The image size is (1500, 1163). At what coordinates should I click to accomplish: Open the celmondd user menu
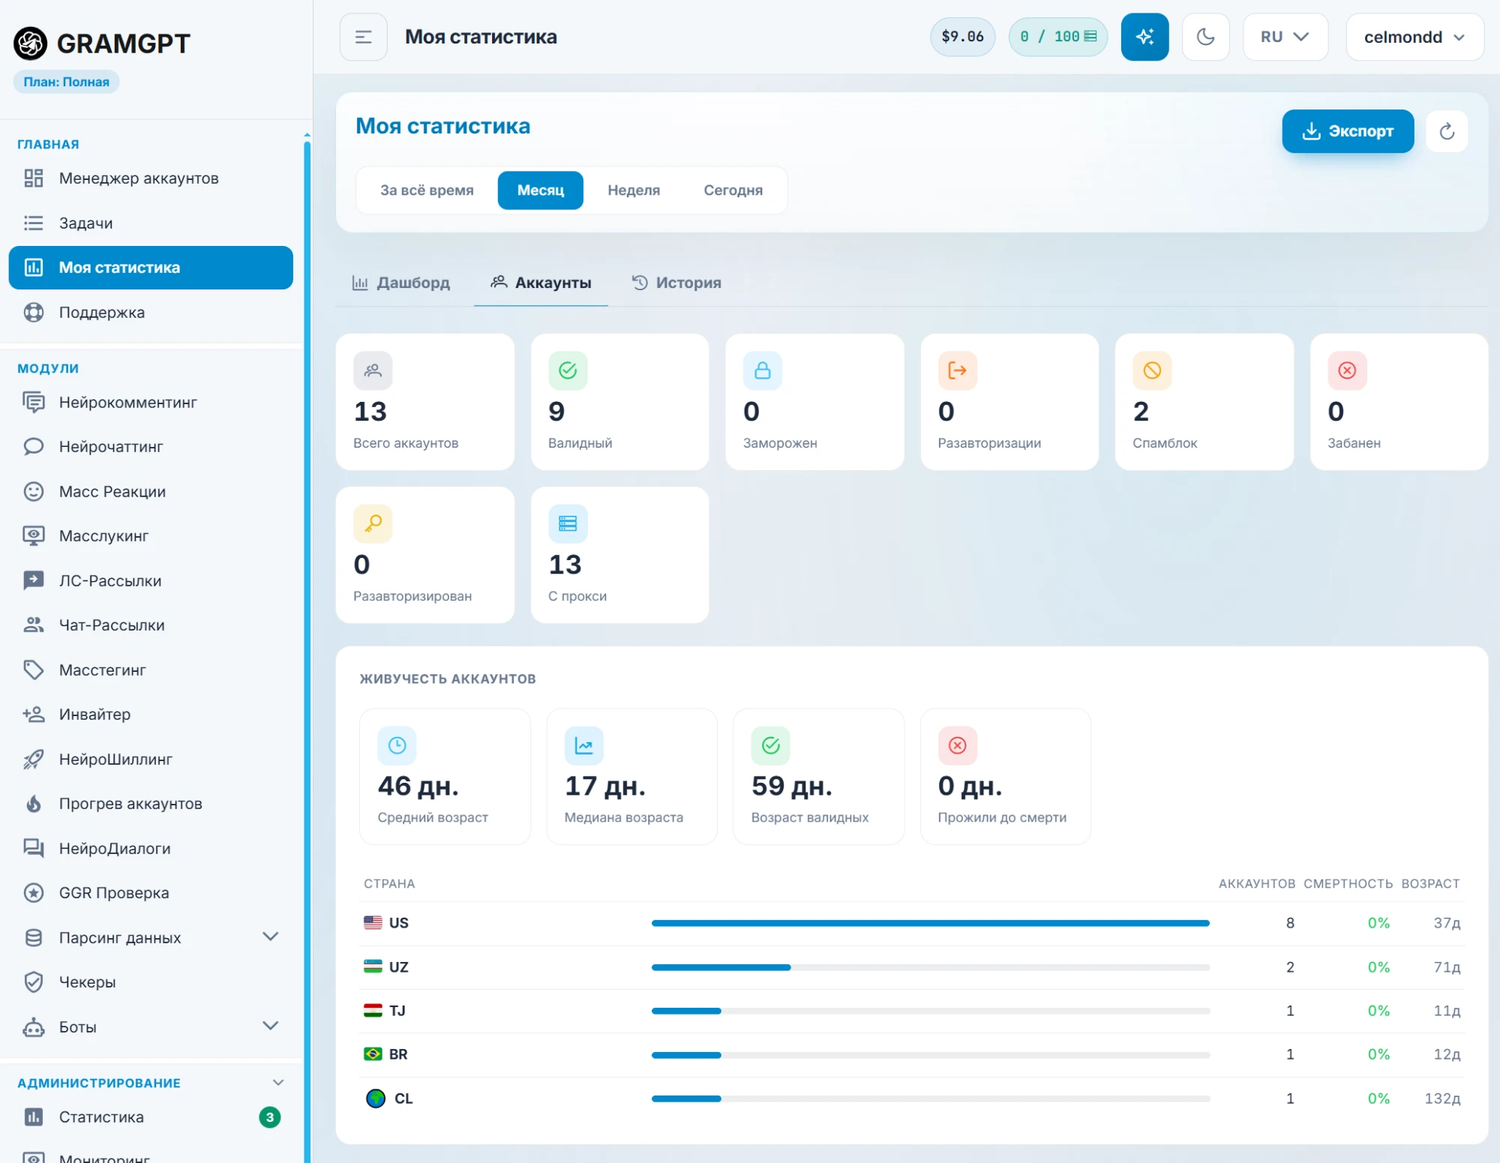point(1415,37)
